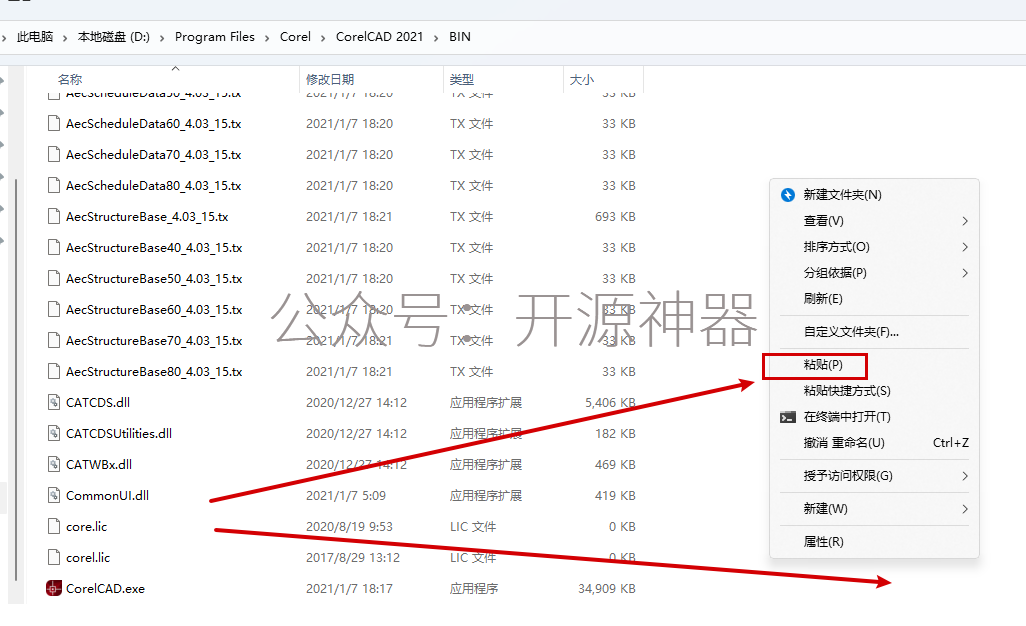
Task: Sort files by the 大小 column header
Action: click(582, 79)
